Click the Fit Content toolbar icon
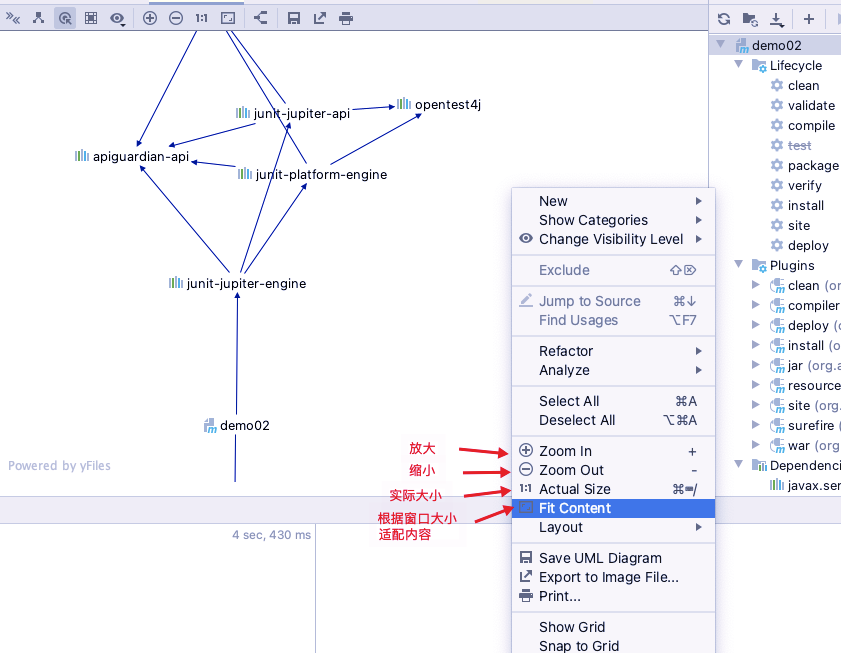This screenshot has height=653, width=841. [x=228, y=18]
